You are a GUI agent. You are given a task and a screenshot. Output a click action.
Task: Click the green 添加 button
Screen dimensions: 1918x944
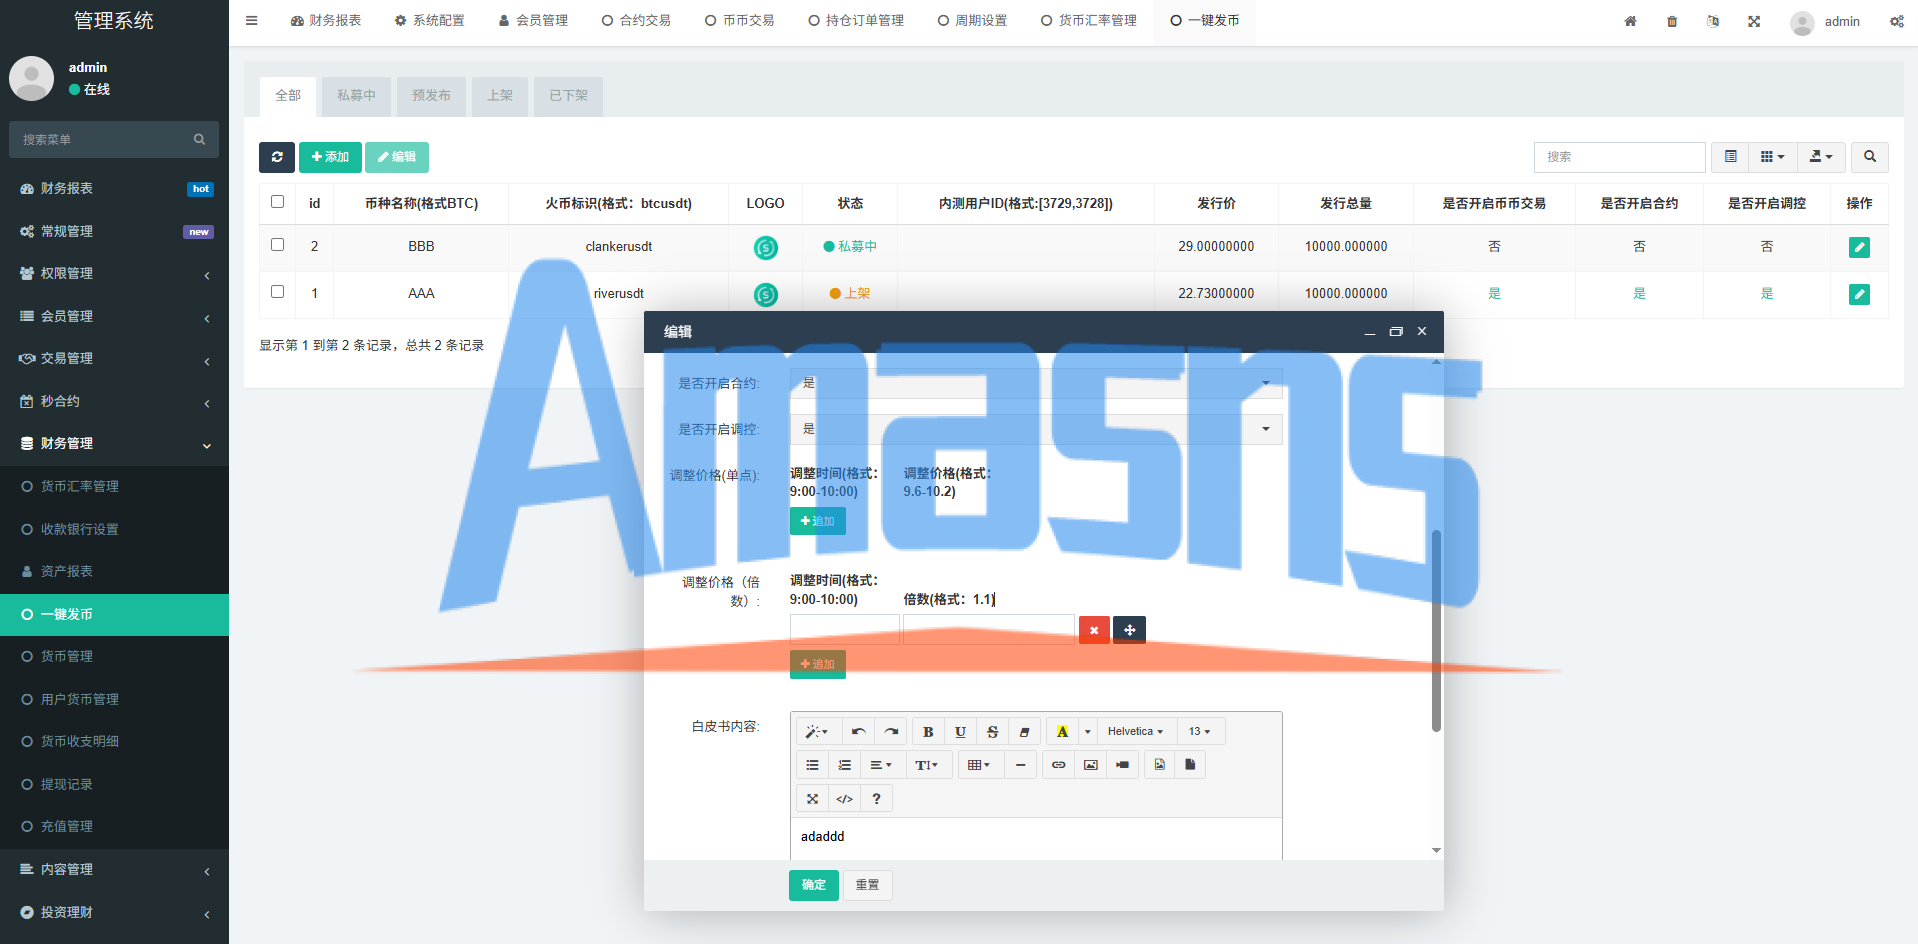pos(330,157)
